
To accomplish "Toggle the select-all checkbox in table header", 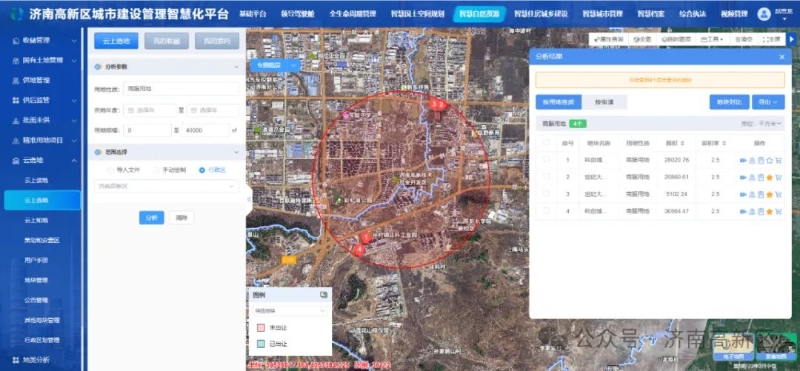I will [546, 143].
